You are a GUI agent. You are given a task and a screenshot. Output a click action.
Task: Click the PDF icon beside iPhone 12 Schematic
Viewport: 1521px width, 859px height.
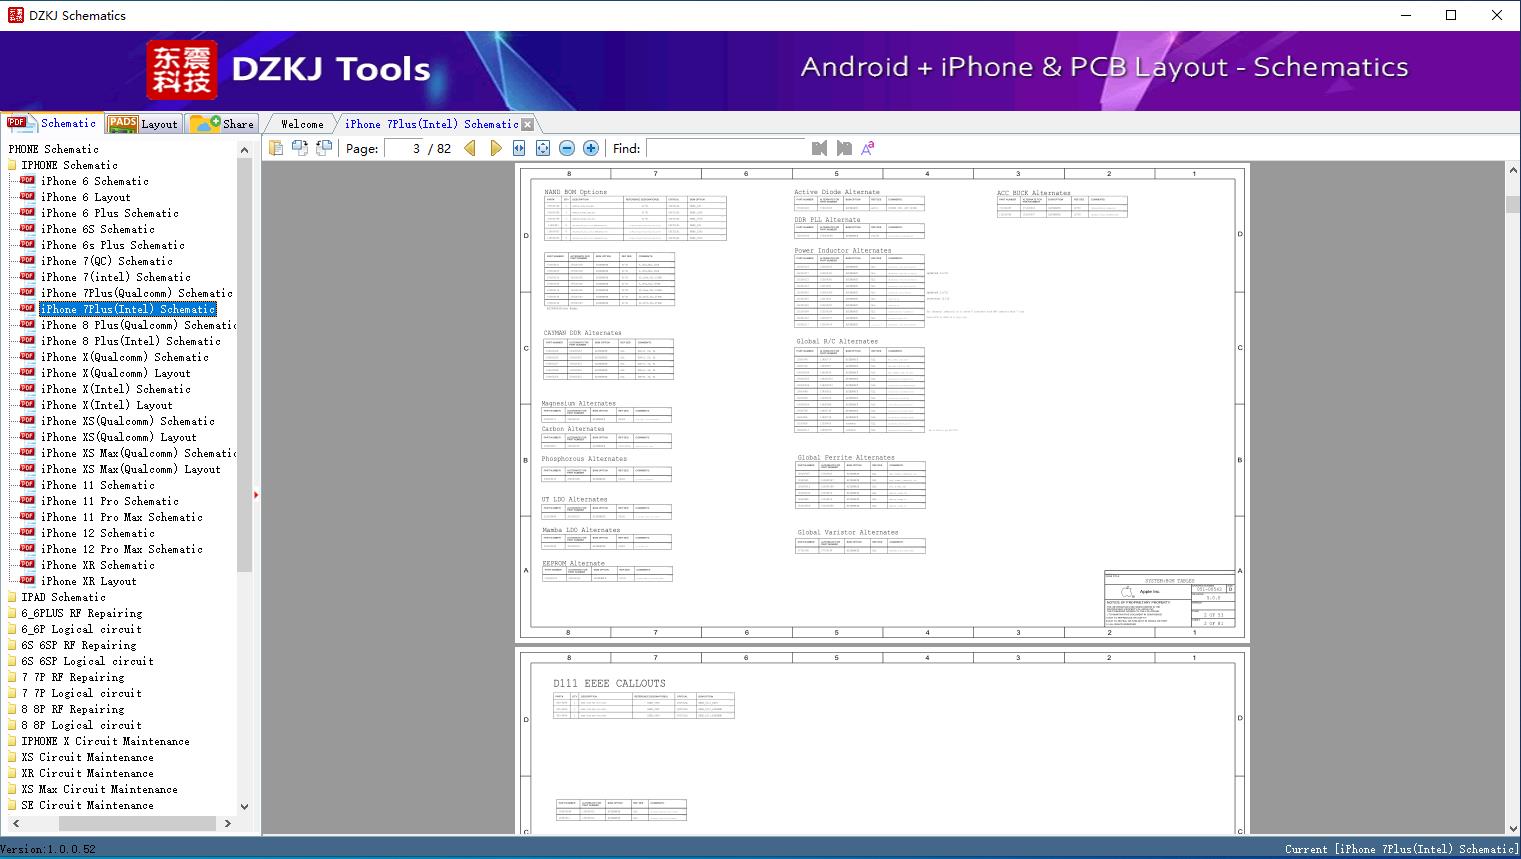[27, 533]
